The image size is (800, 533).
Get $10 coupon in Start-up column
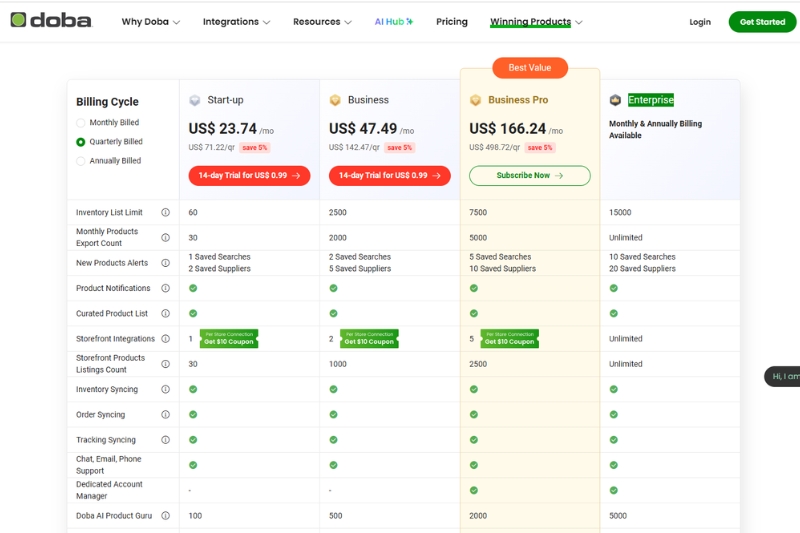[229, 339]
